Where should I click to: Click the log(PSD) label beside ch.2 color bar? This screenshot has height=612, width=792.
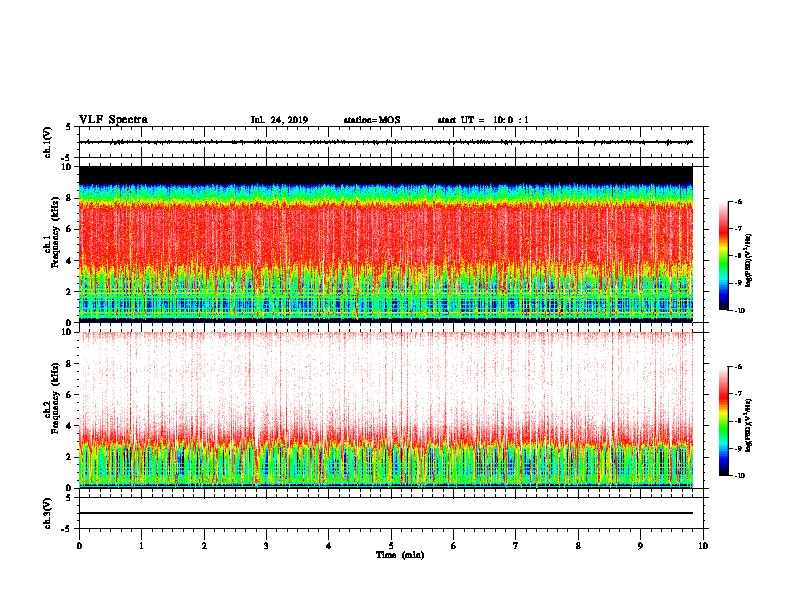[x=748, y=425]
